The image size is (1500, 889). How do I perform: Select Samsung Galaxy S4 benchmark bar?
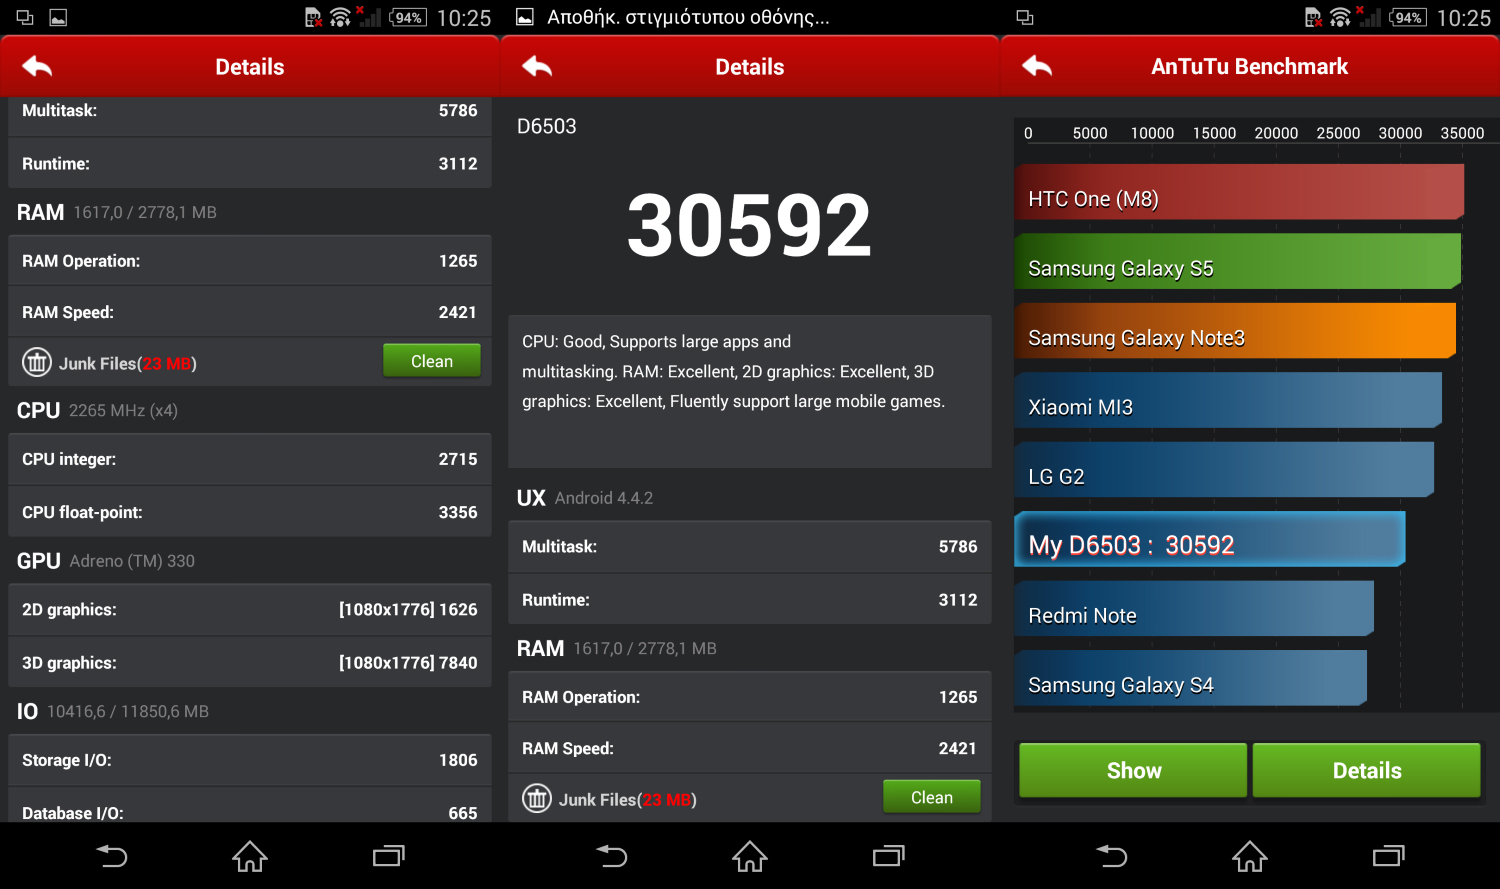click(1190, 678)
